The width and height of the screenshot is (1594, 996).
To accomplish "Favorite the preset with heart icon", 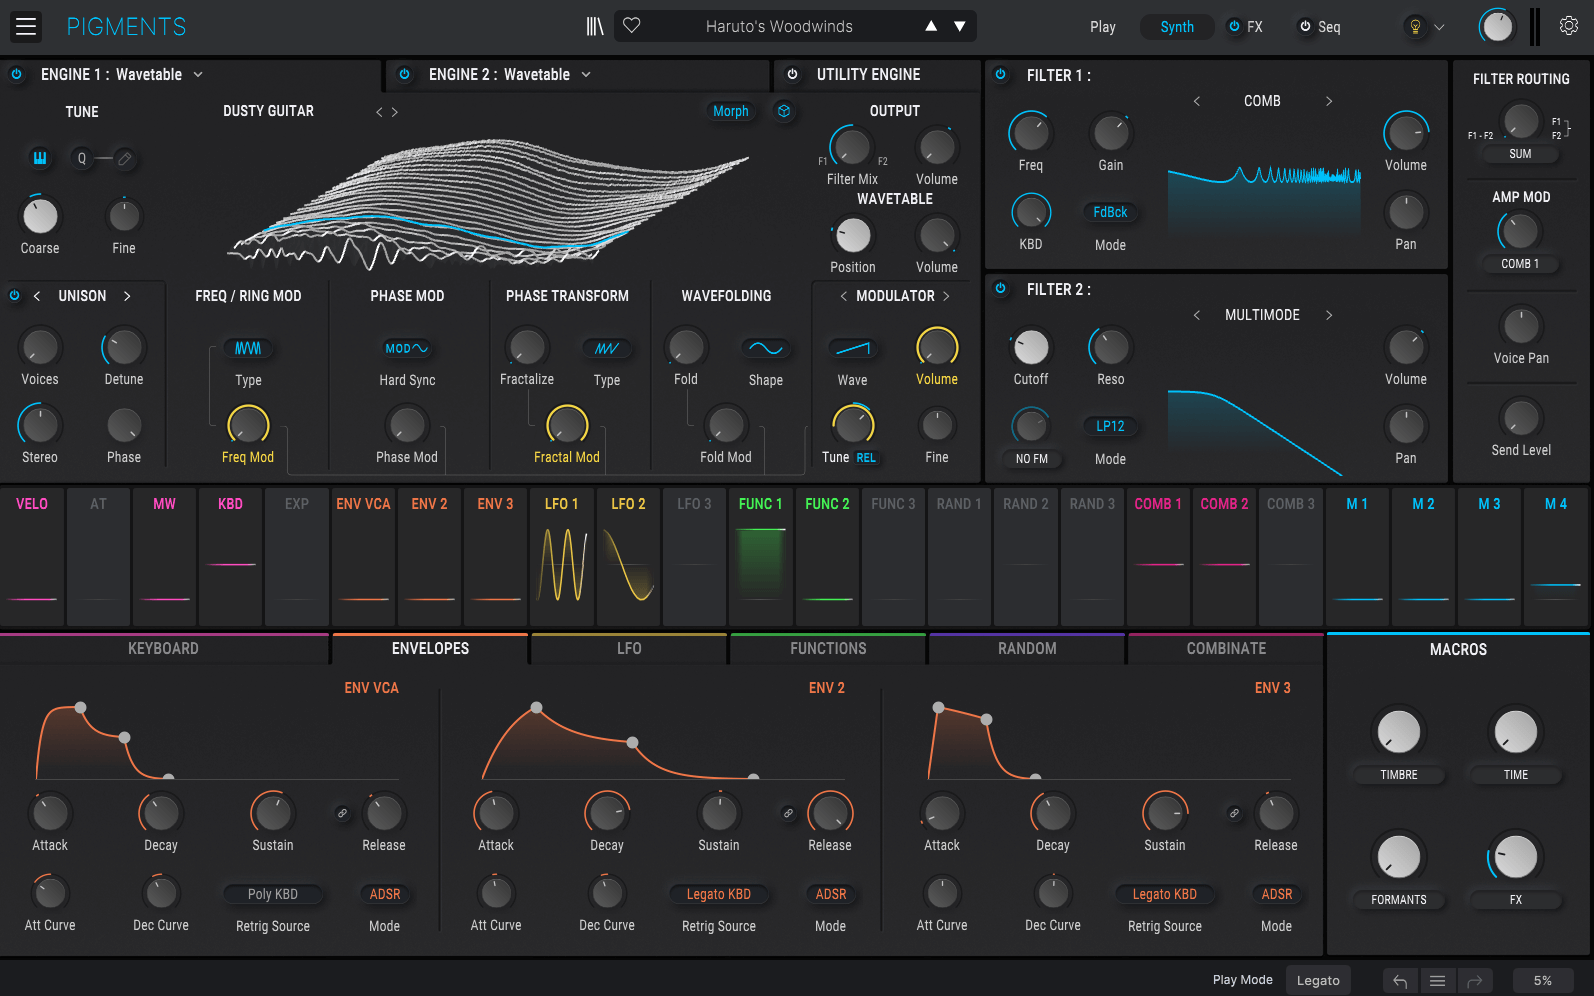I will click(632, 26).
